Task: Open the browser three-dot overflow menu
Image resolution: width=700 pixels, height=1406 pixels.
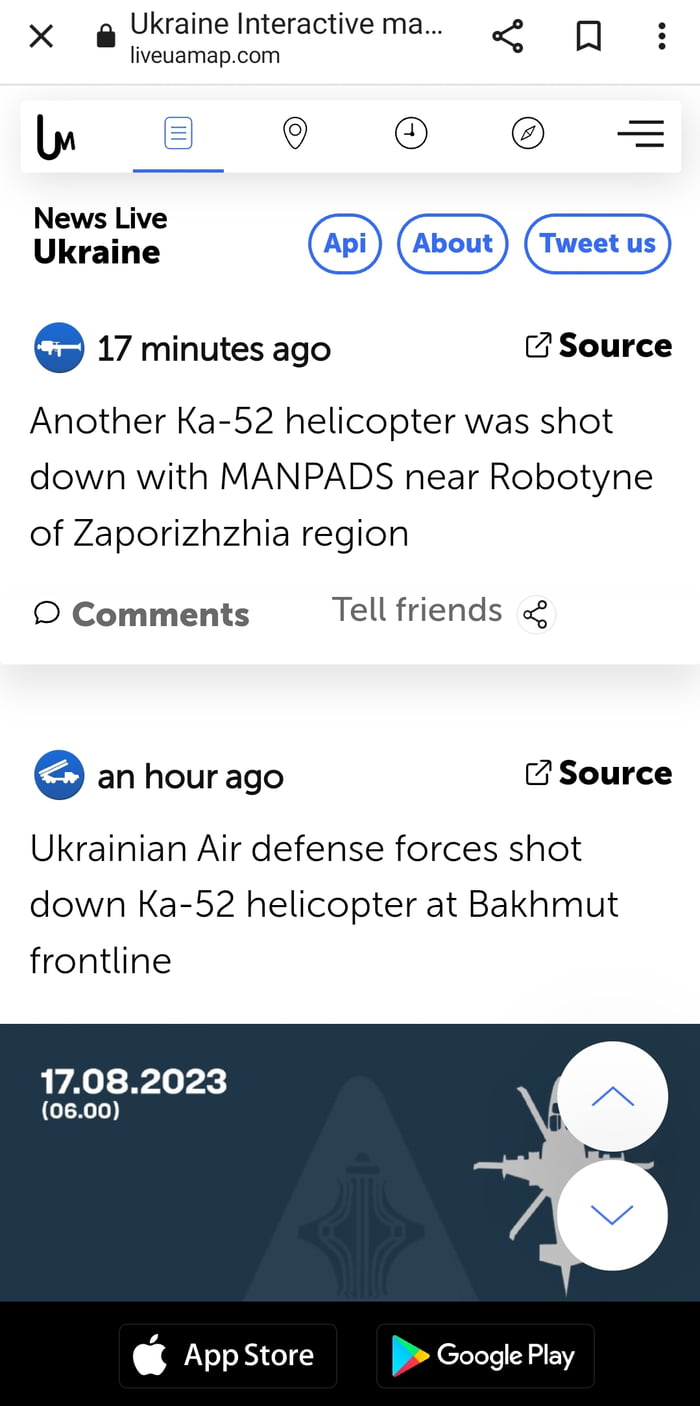Action: pos(662,36)
